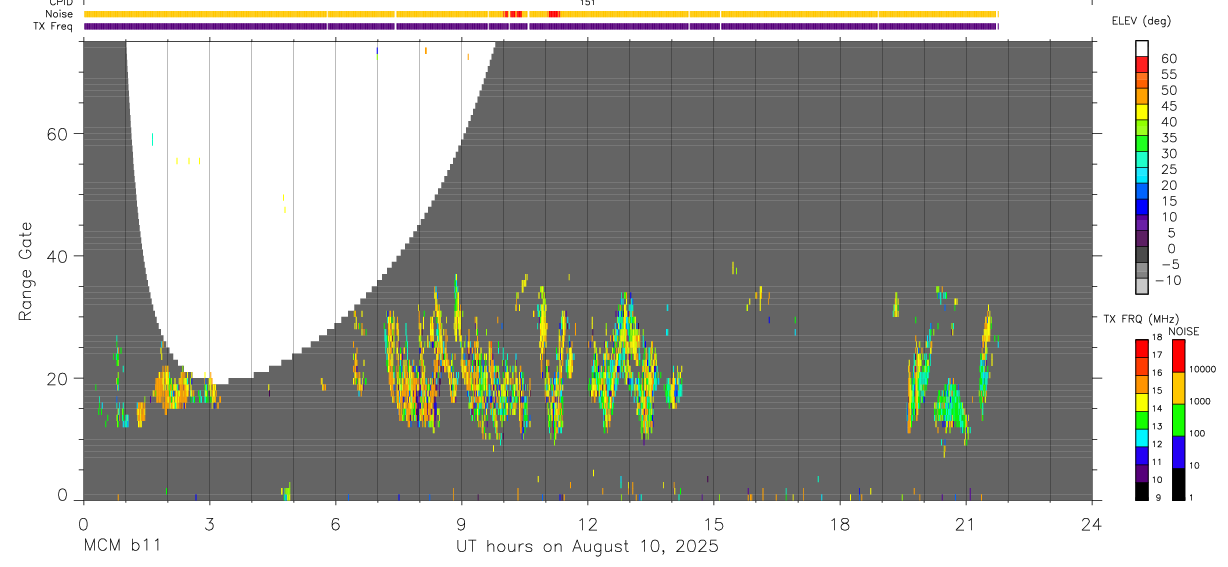
Task: Click the 18 tick on UT hours axis
Action: 840,523
